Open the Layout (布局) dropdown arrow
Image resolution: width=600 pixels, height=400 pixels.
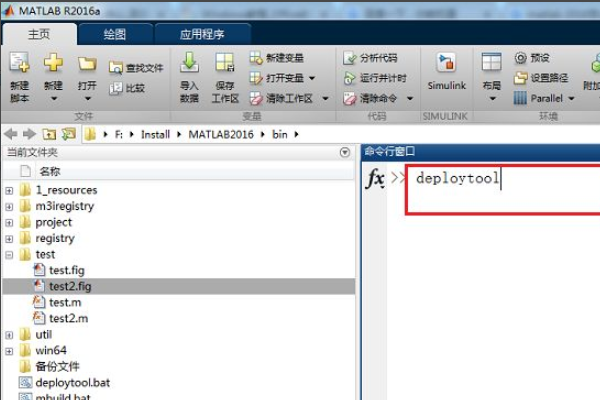point(493,98)
